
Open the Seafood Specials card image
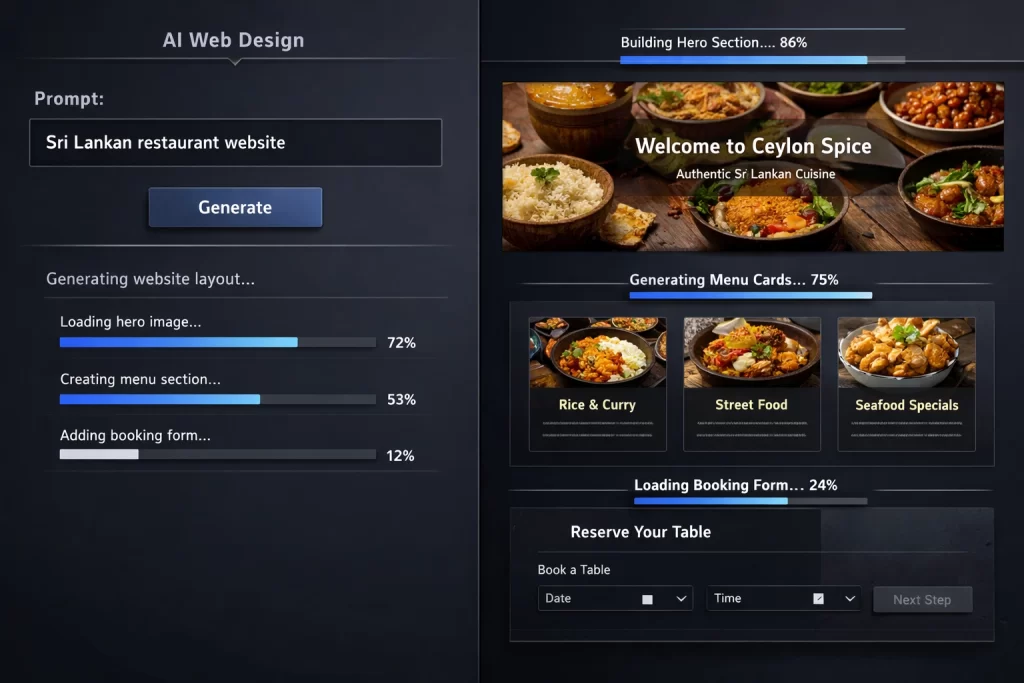pos(906,352)
